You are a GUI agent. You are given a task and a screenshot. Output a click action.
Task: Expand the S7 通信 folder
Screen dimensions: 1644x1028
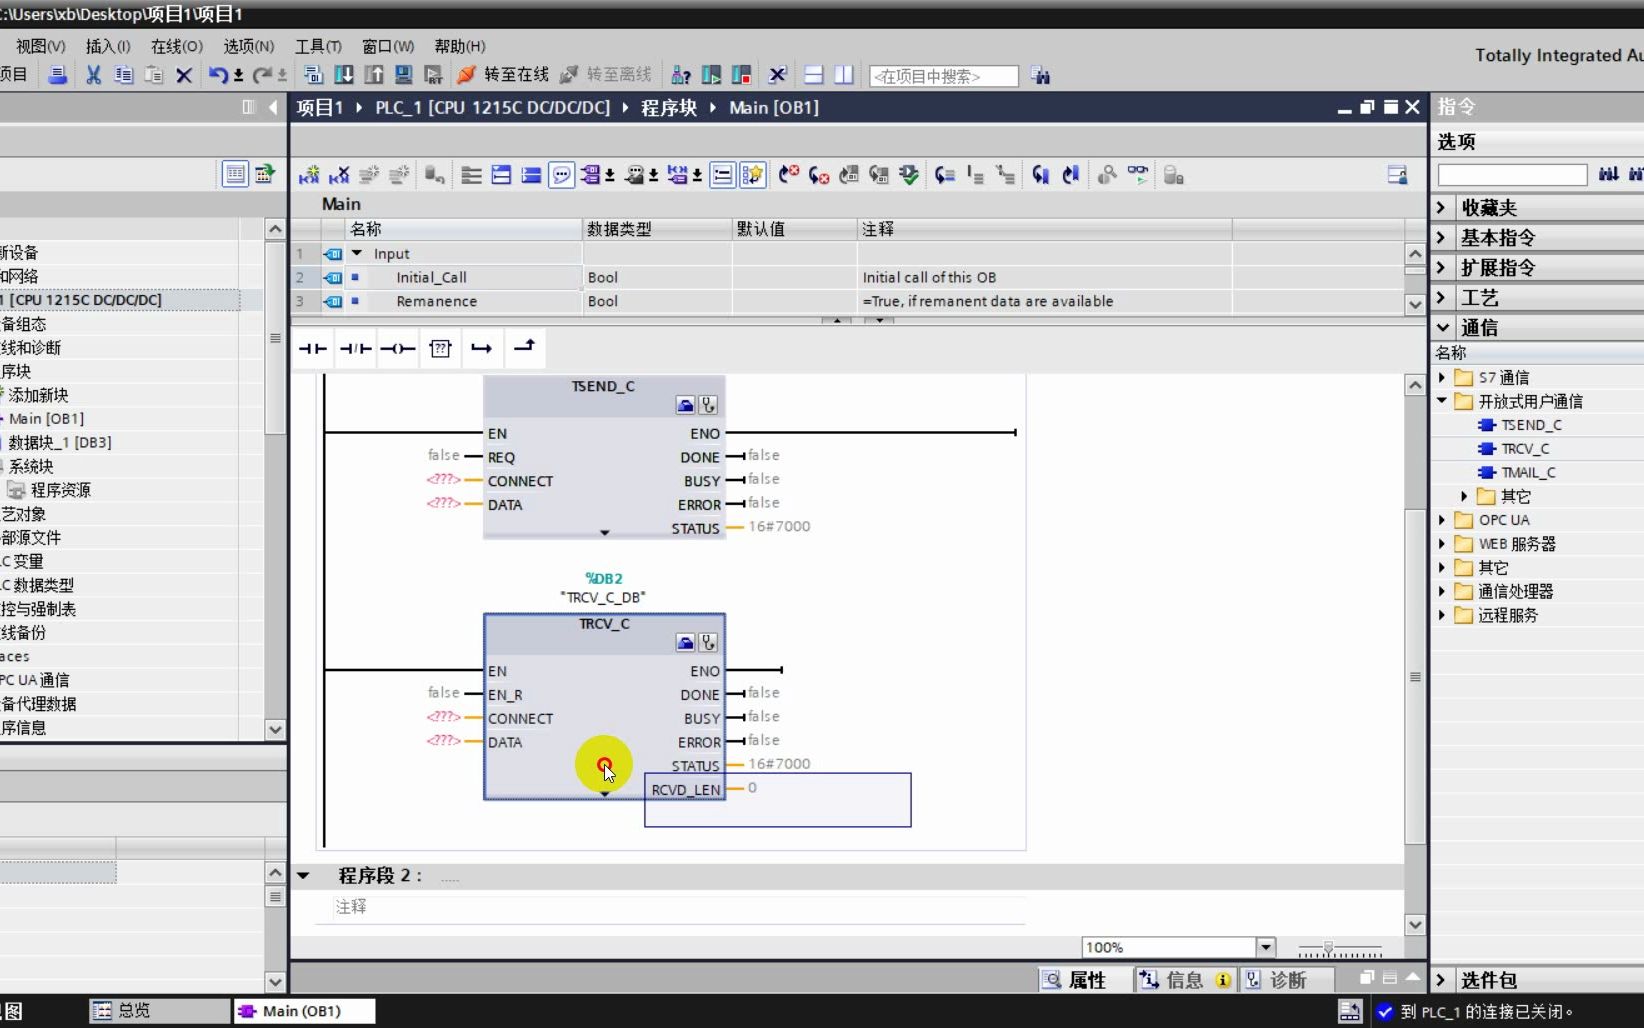(x=1442, y=377)
